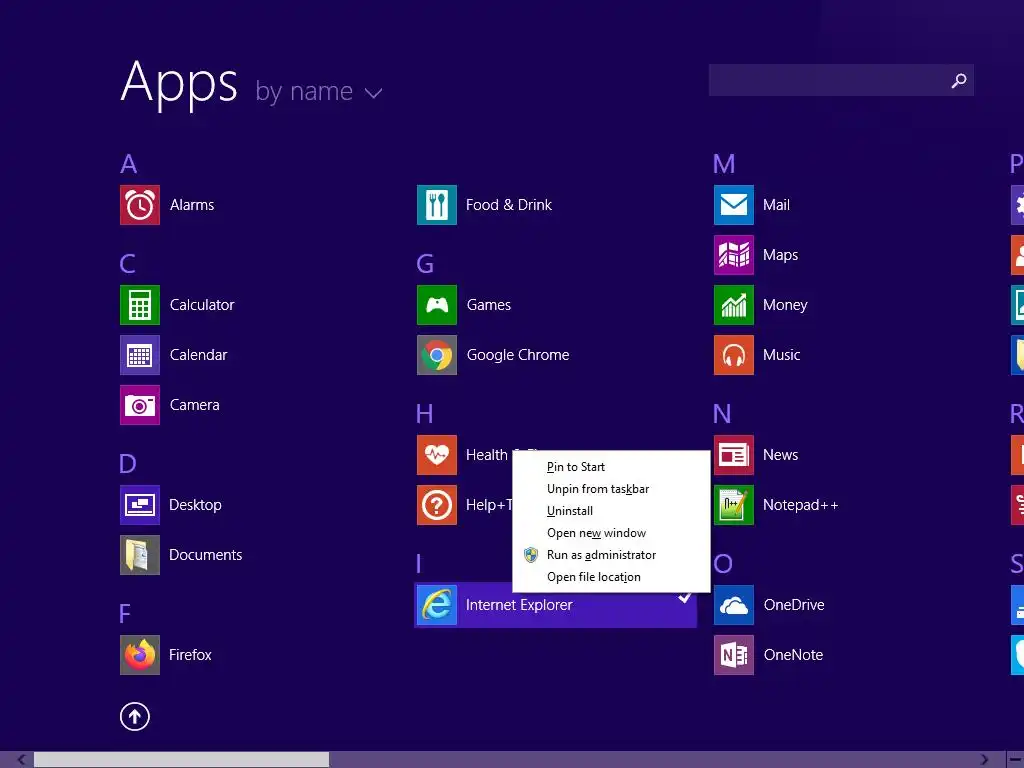Click the letter M group header
The width and height of the screenshot is (1024, 768).
724,164
